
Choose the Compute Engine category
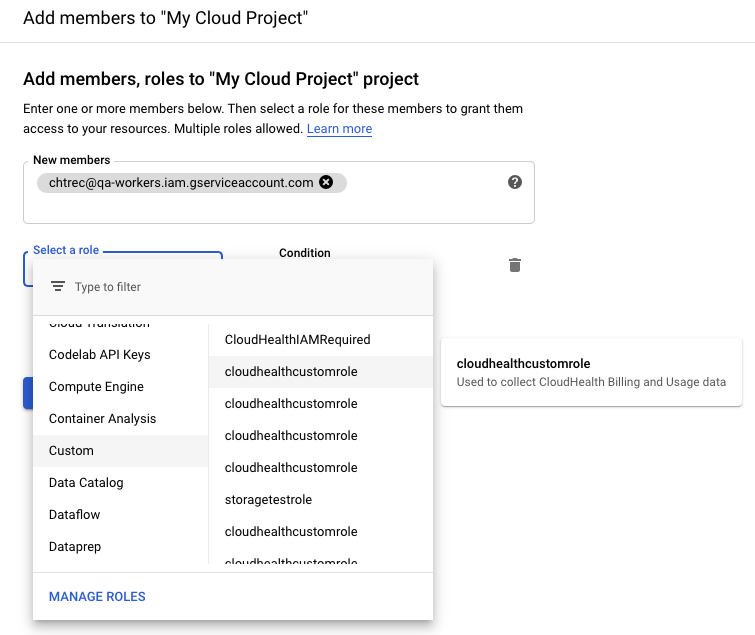tap(96, 387)
